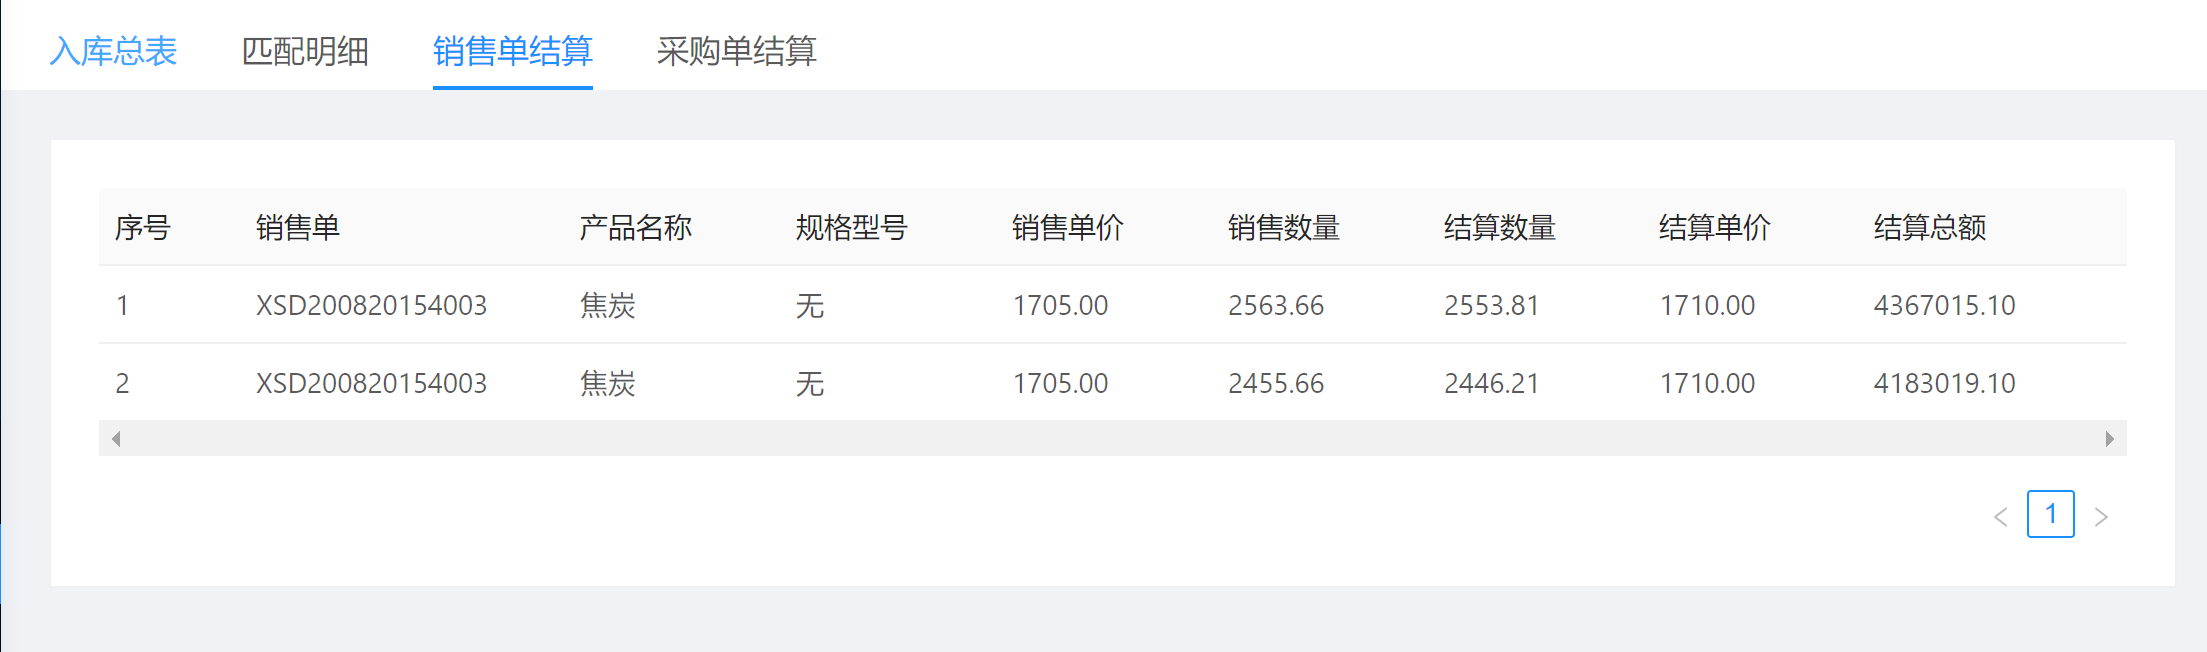This screenshot has height=652, width=2207.
Task: Click the 结算单价 column header
Action: tap(1714, 228)
